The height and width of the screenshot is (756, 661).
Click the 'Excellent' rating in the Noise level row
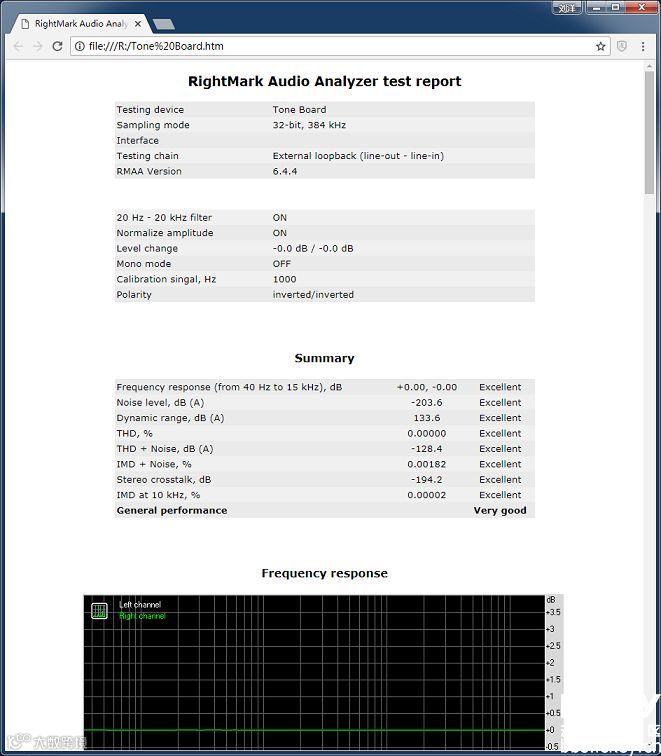[x=500, y=403]
